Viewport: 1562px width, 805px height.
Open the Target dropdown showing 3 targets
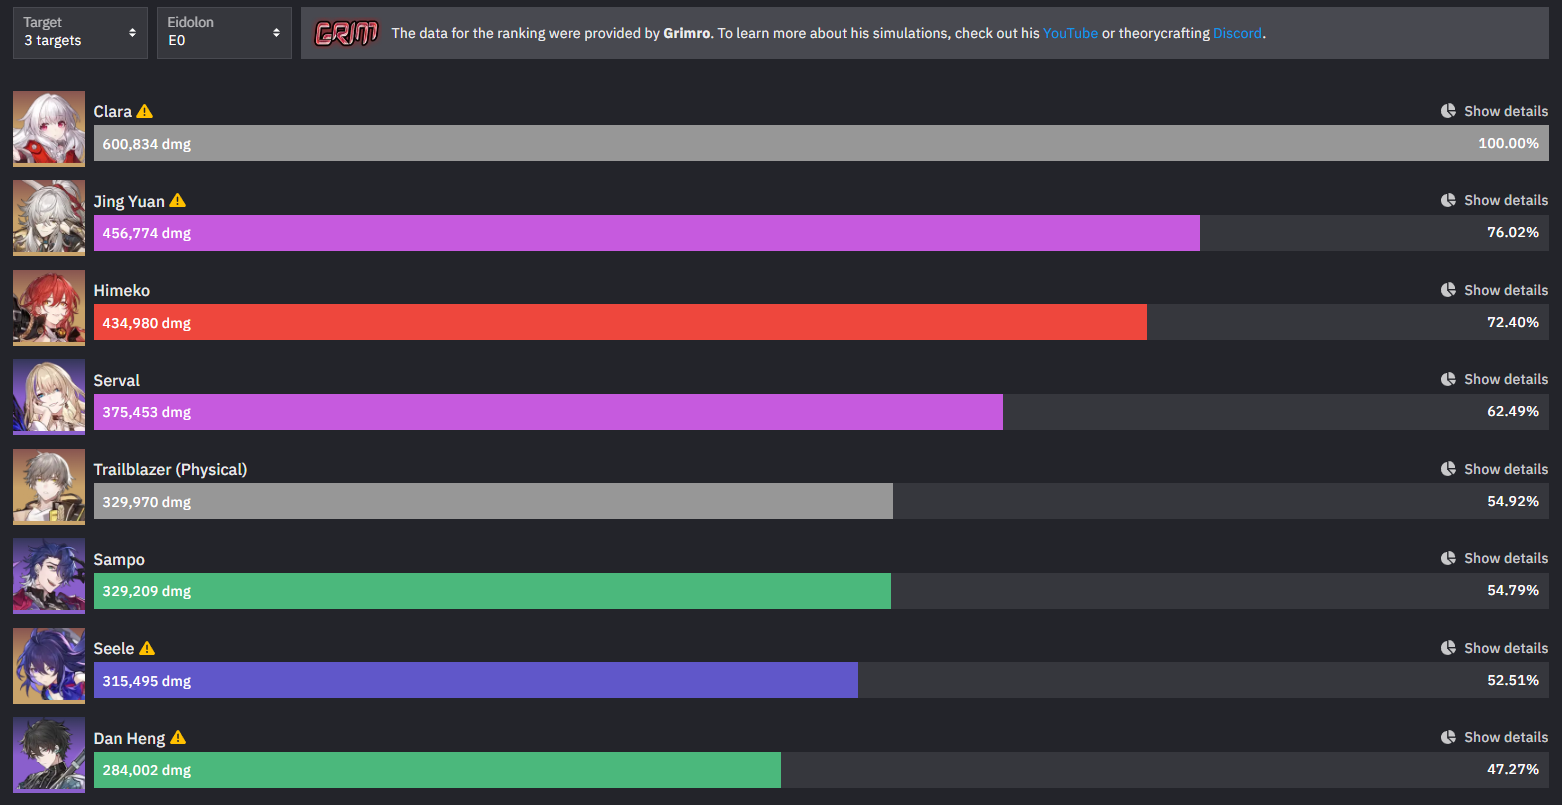coord(80,33)
